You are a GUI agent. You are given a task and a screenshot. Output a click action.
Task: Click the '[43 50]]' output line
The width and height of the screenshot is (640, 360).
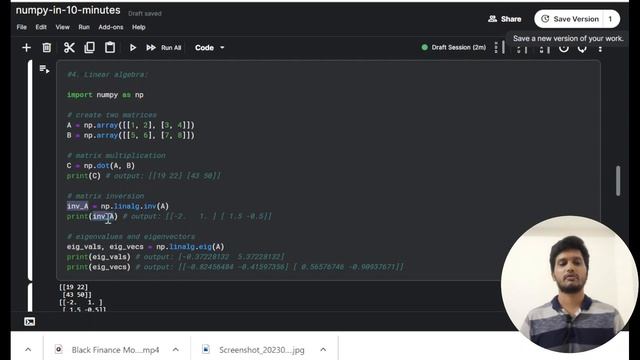77,295
